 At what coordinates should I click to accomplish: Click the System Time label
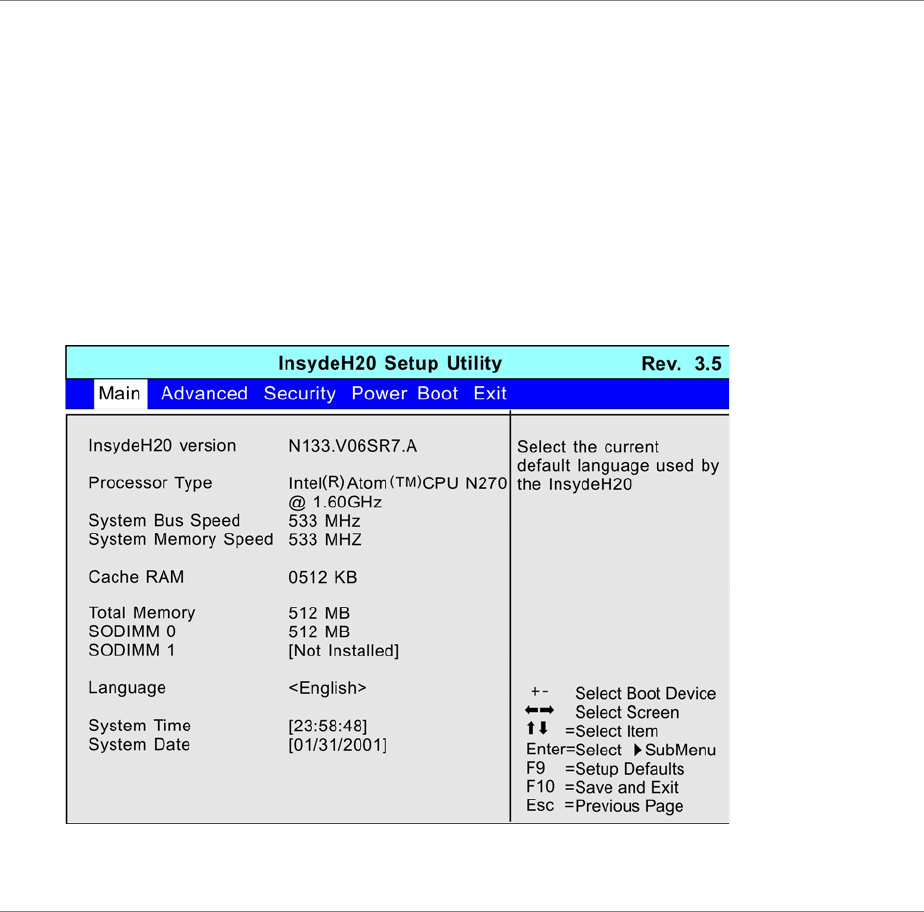[140, 726]
